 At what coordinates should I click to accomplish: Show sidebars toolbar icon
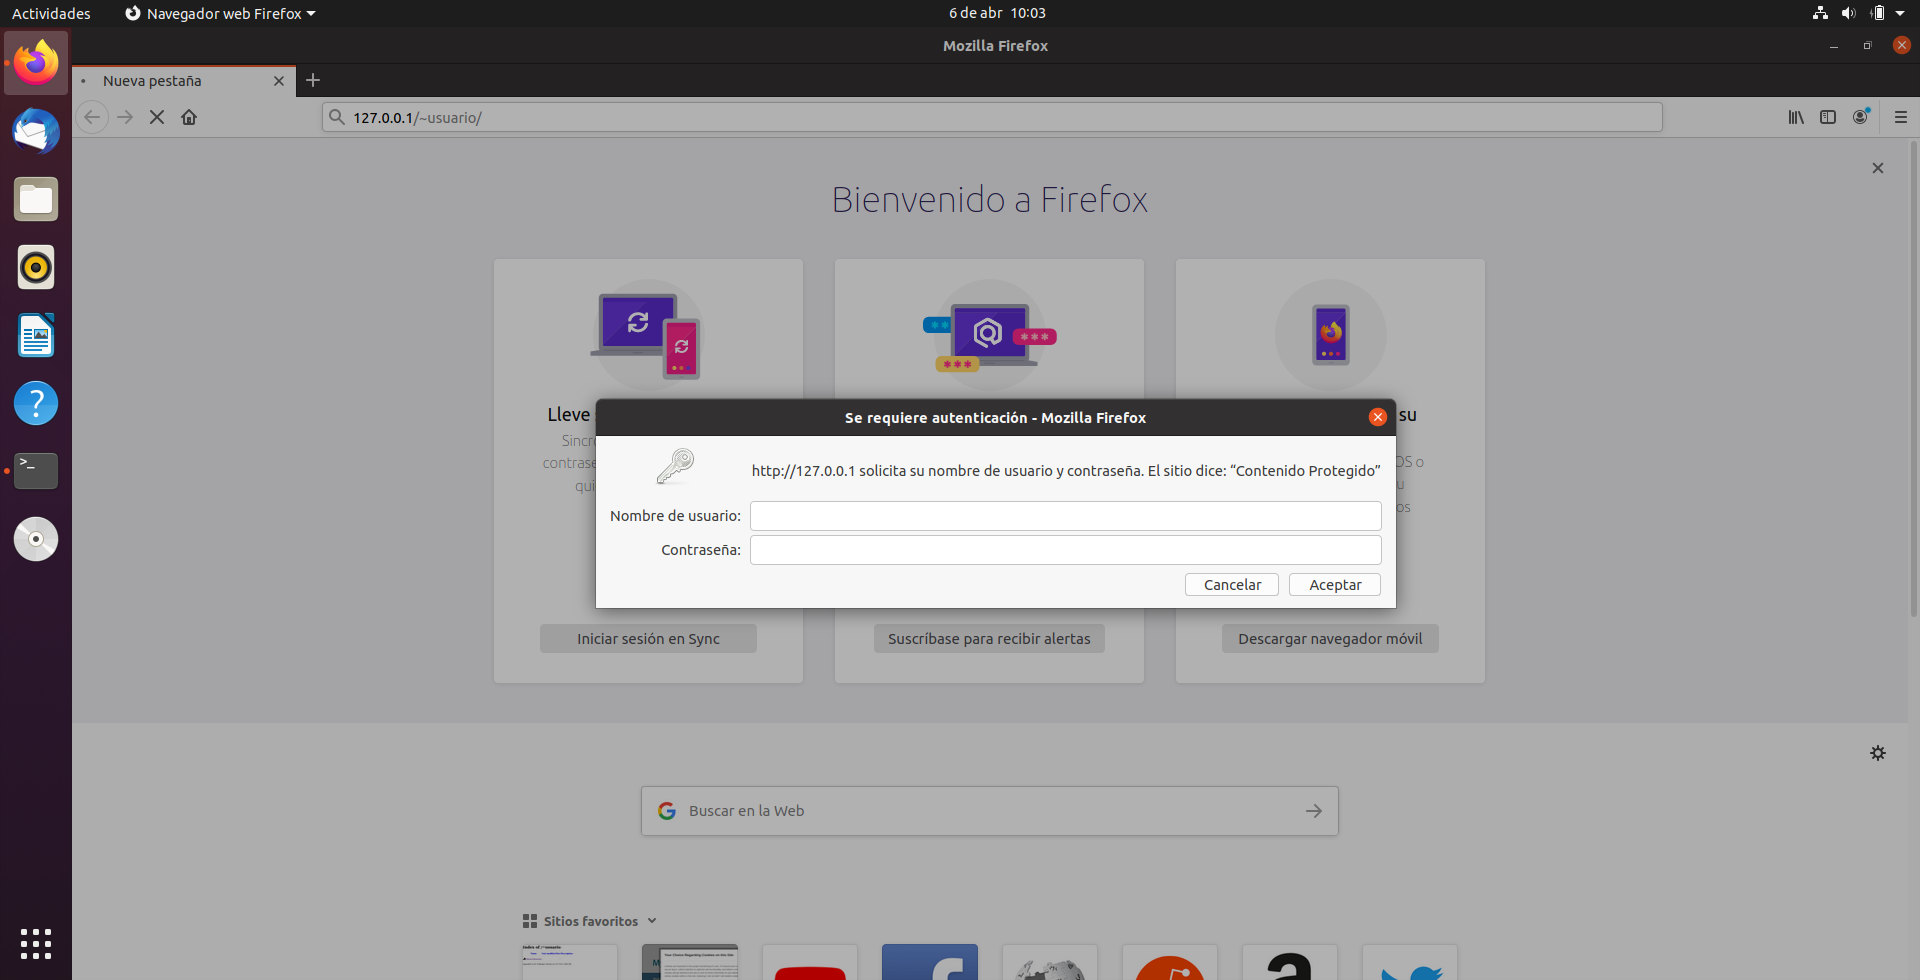tap(1828, 117)
